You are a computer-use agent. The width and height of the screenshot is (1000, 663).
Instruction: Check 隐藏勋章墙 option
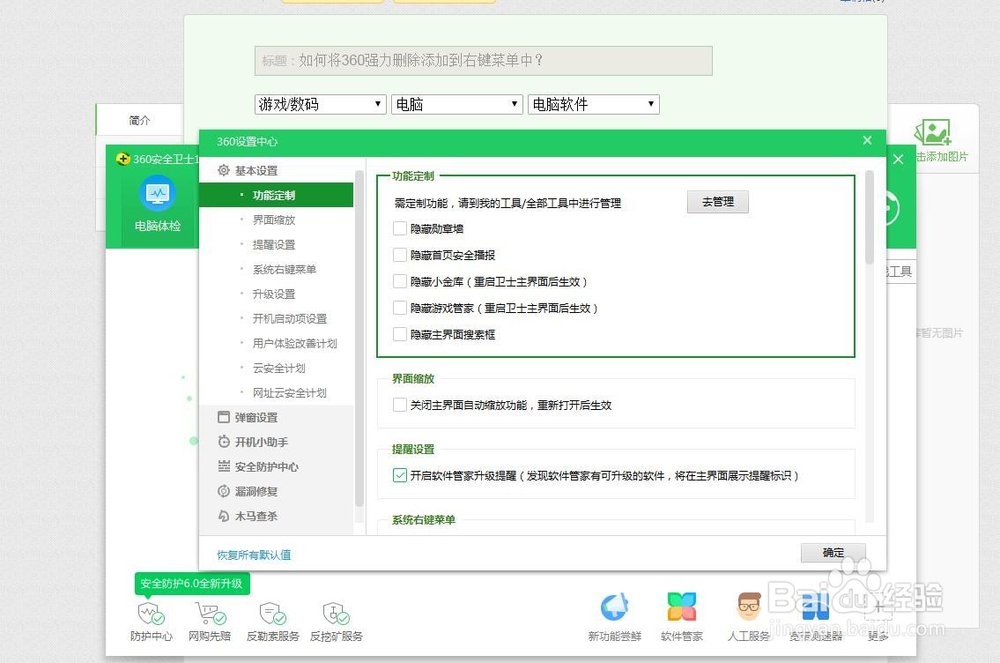pyautogui.click(x=400, y=228)
